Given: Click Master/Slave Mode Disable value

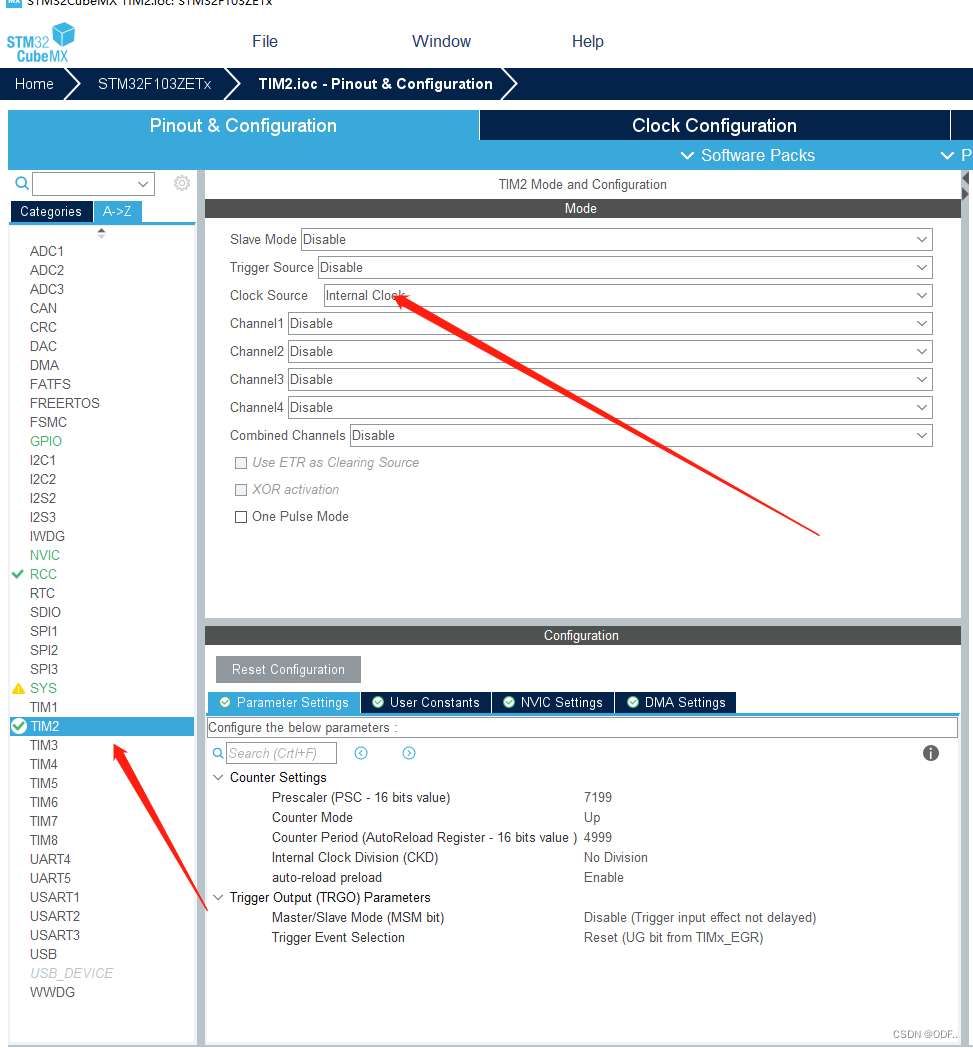Looking at the screenshot, I should point(700,918).
